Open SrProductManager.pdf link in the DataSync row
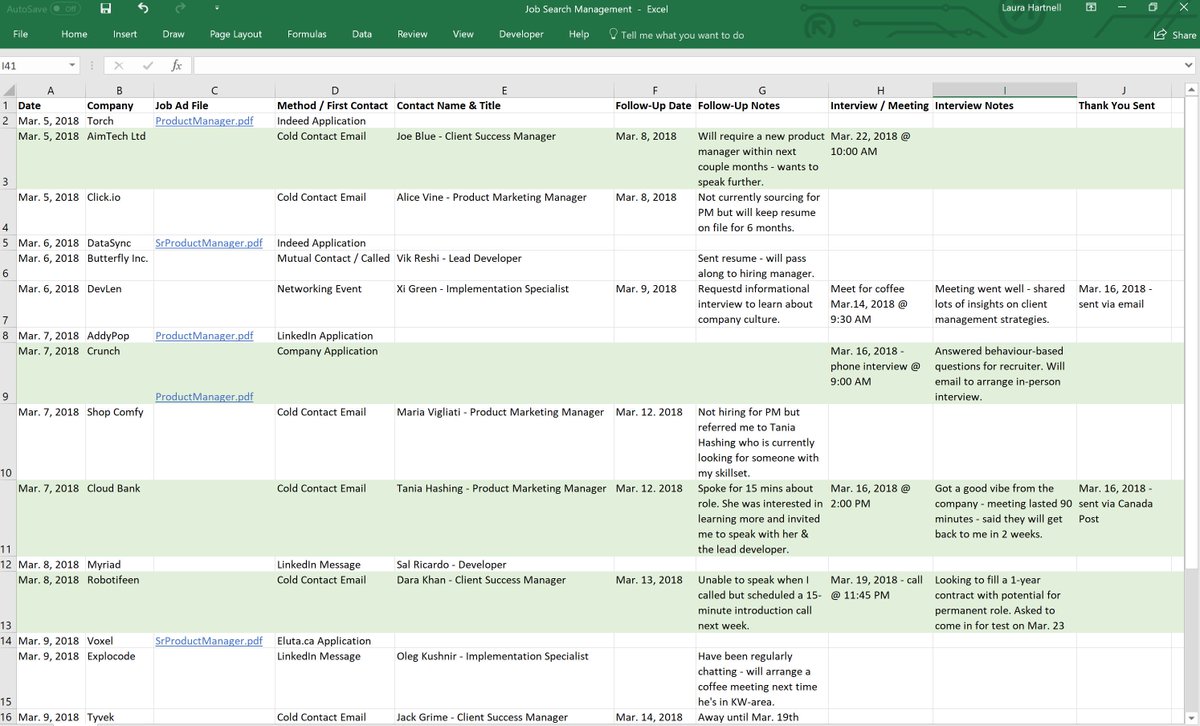Image resolution: width=1200 pixels, height=726 pixels. (209, 243)
